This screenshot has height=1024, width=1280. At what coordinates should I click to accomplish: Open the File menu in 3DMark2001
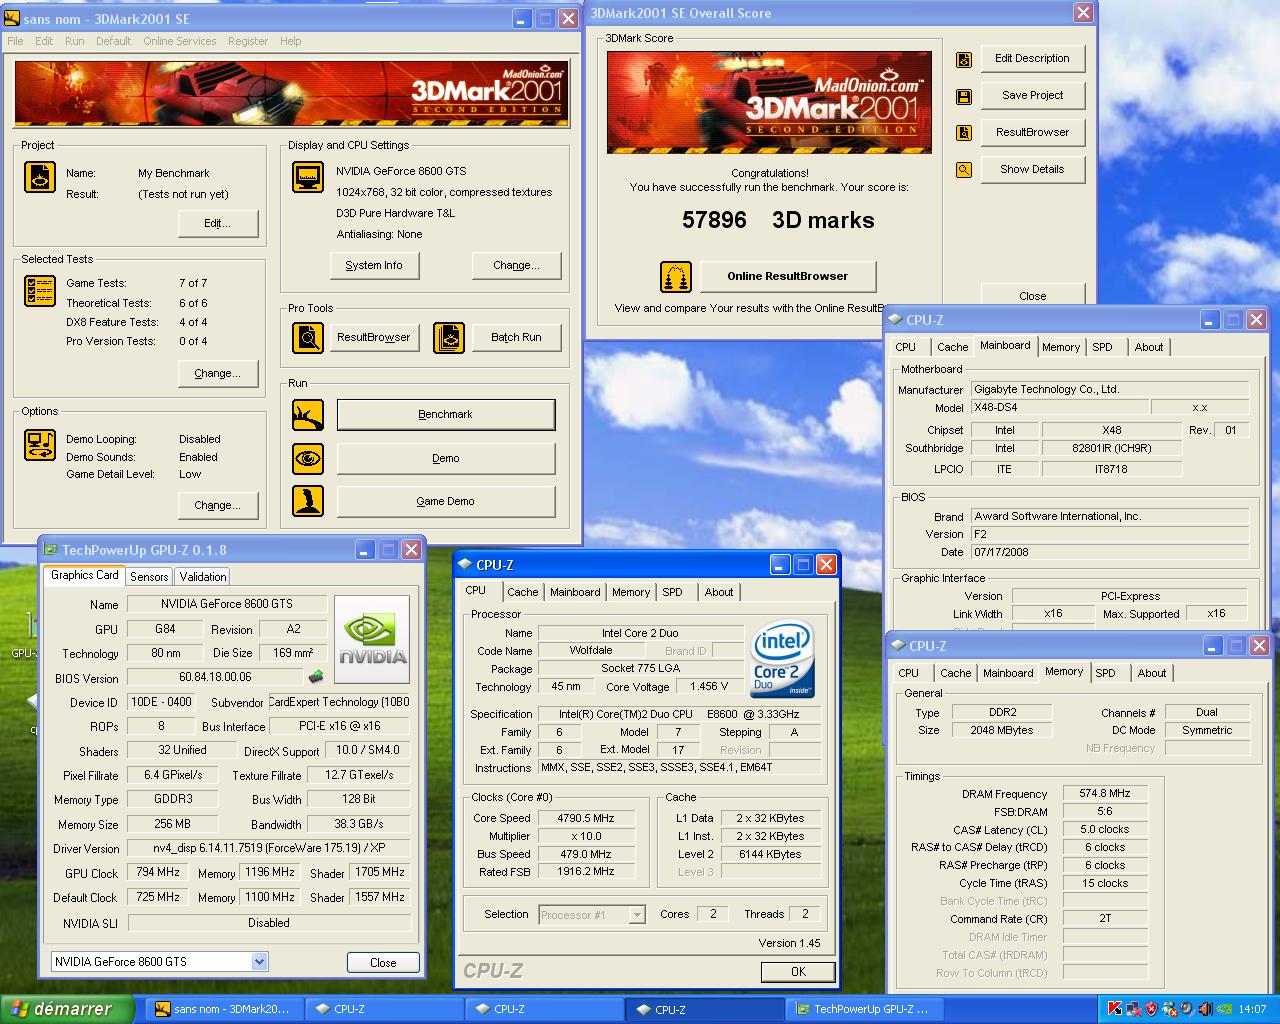pos(15,41)
